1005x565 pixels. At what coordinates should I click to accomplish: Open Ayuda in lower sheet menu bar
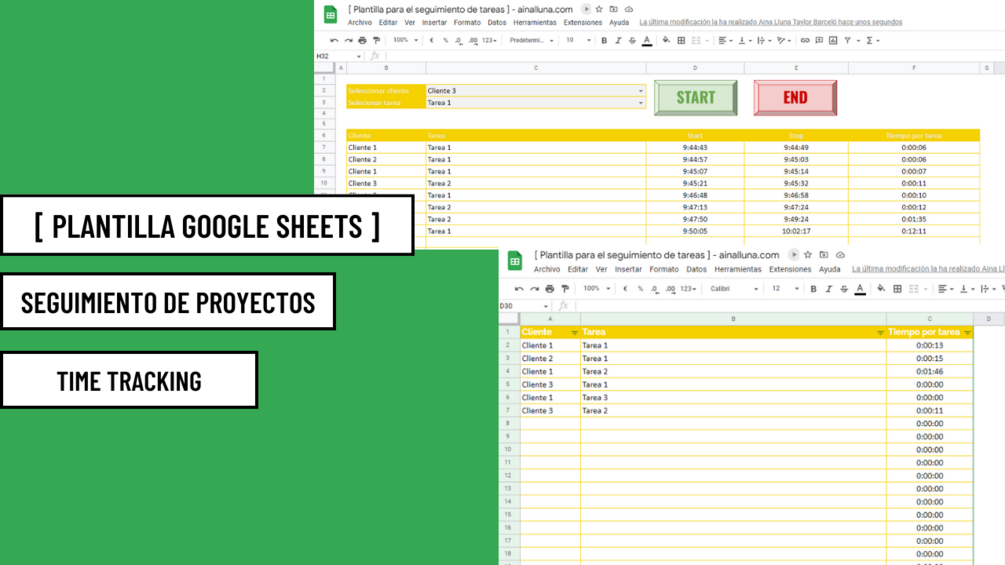pyautogui.click(x=829, y=269)
